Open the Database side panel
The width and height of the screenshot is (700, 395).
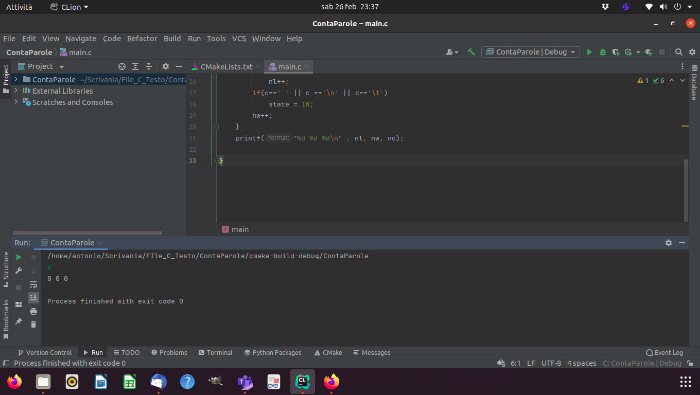[694, 83]
